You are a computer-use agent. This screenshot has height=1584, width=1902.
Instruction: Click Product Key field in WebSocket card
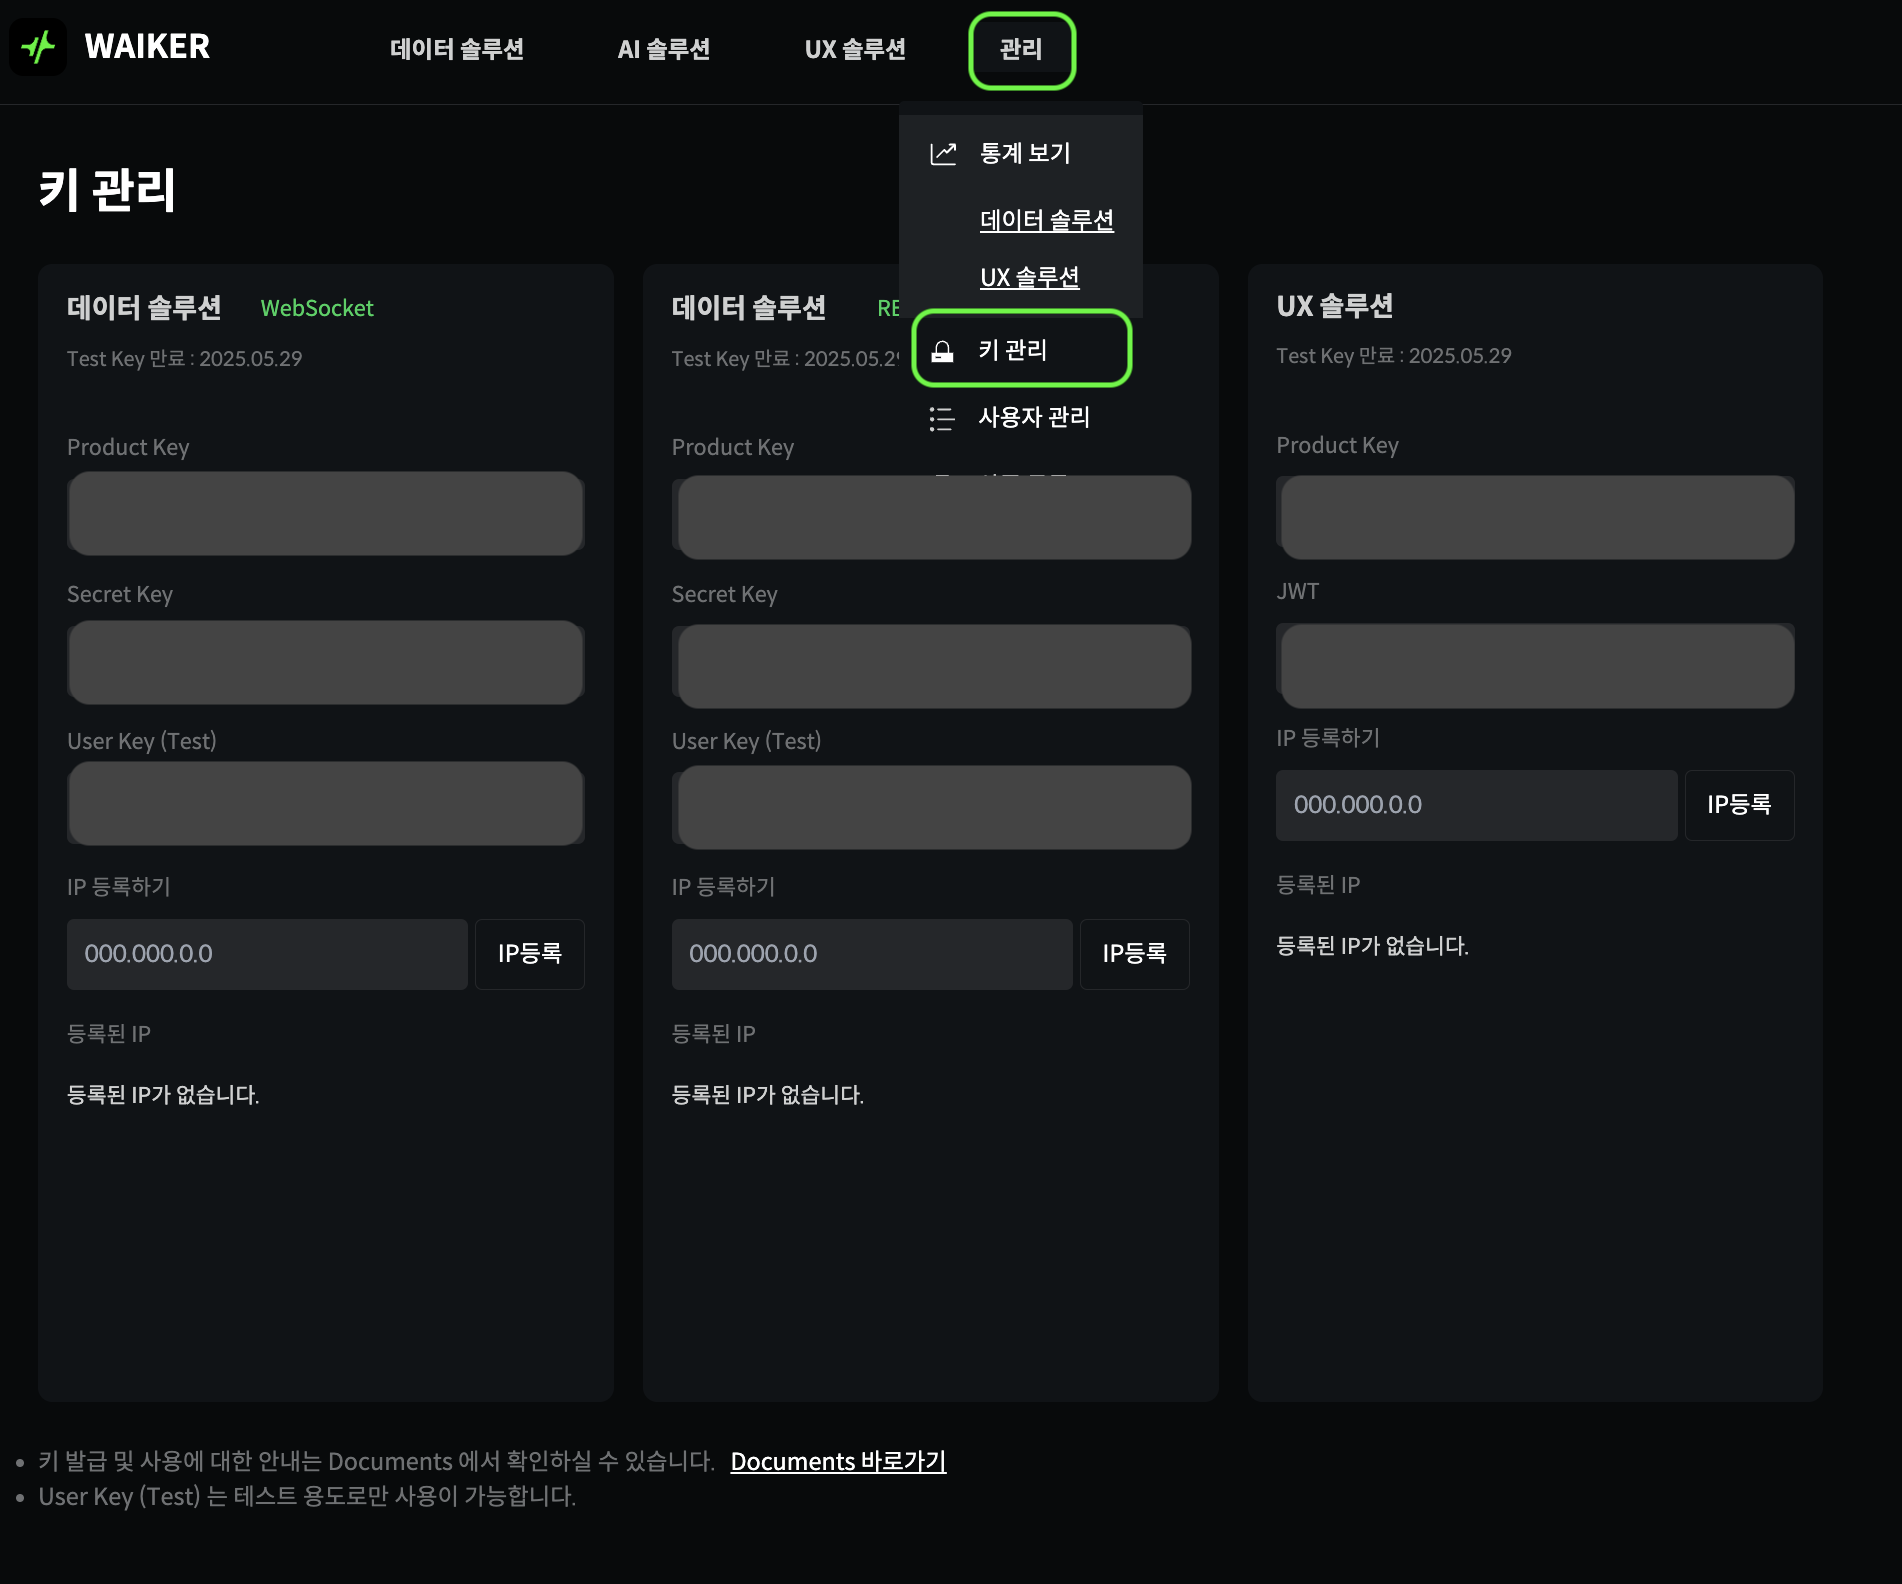coord(326,513)
